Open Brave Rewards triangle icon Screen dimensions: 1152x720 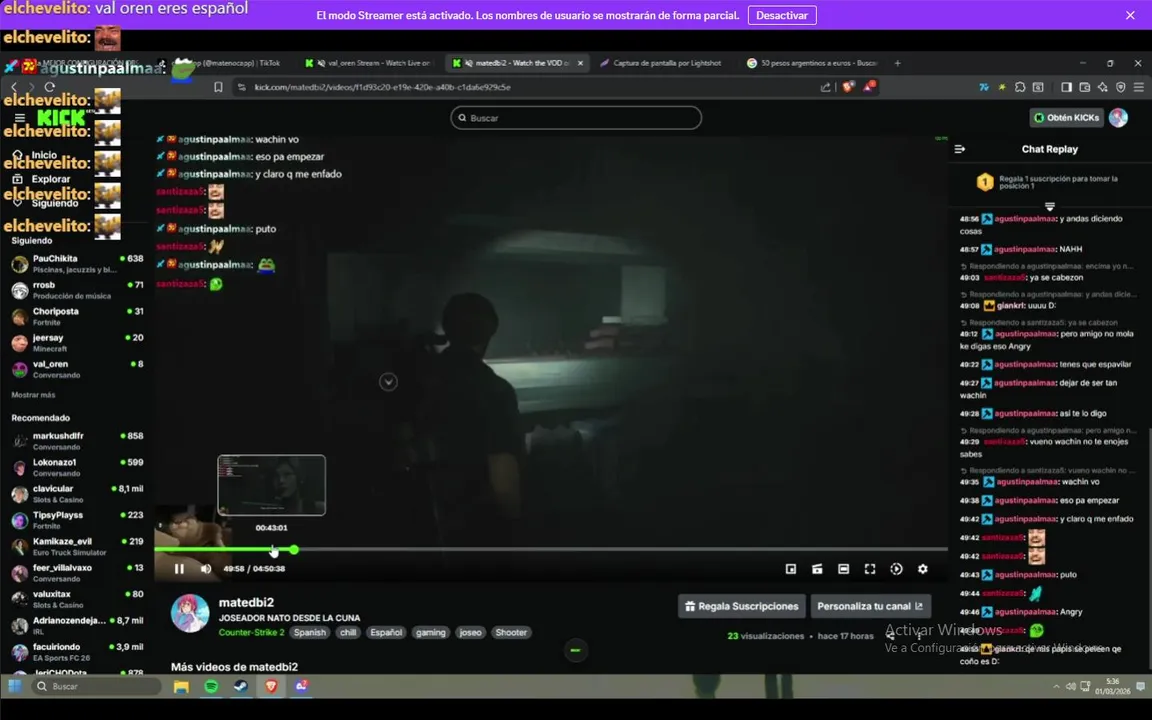[x=869, y=87]
